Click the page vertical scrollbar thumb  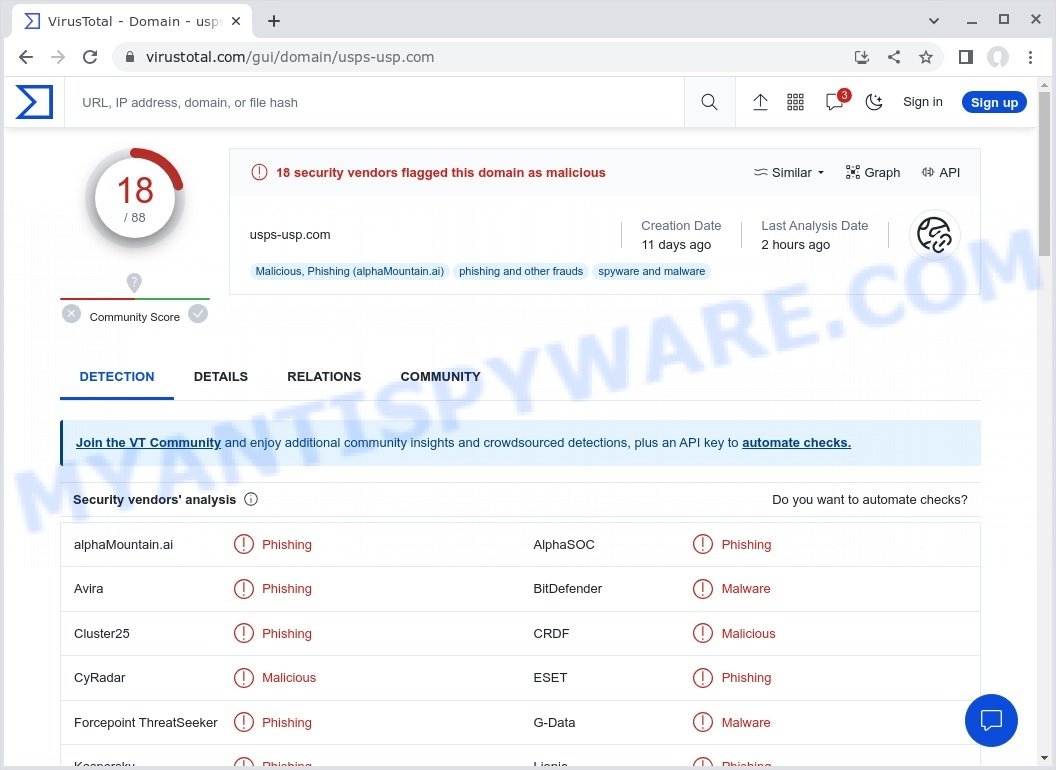[1045, 173]
